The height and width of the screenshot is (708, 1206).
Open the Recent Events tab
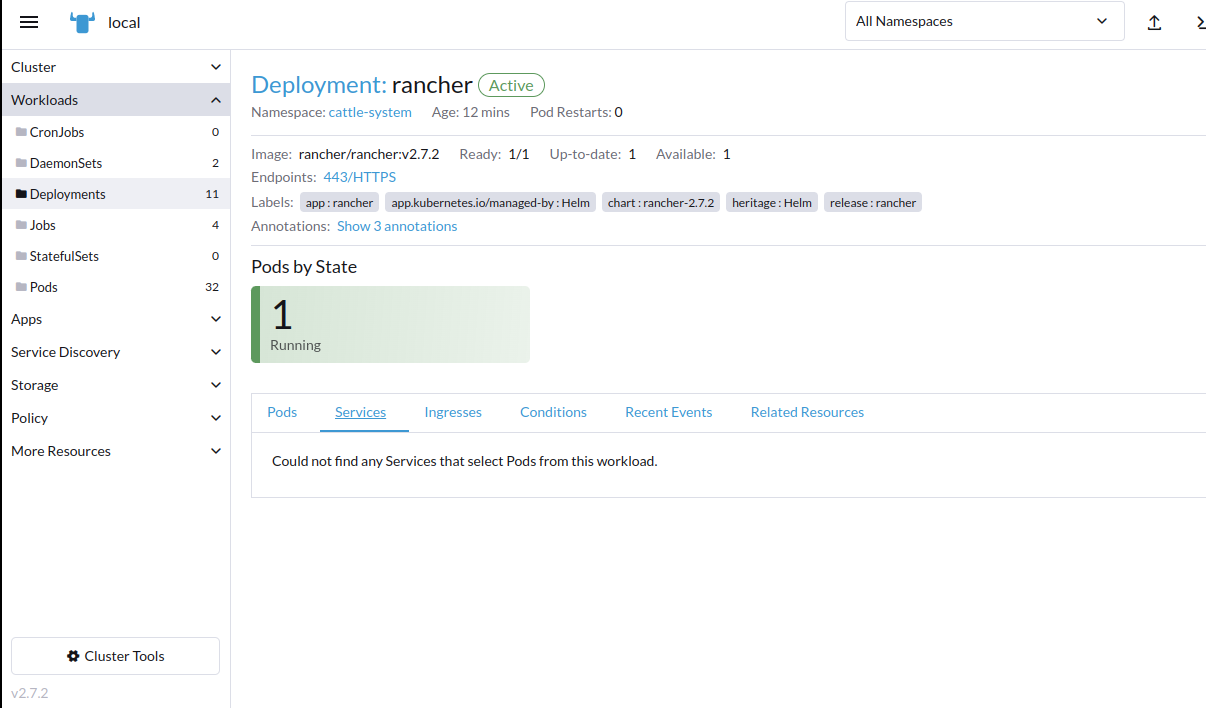(x=668, y=411)
